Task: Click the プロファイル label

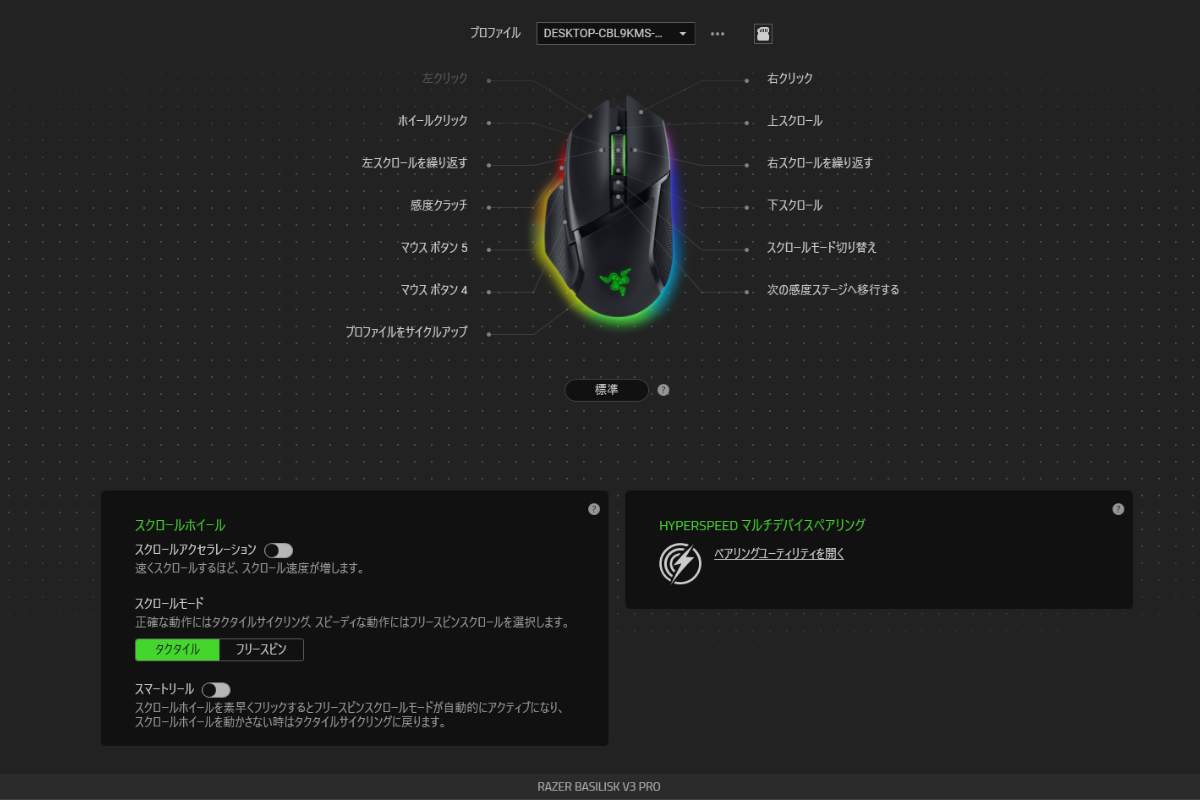Action: point(495,33)
